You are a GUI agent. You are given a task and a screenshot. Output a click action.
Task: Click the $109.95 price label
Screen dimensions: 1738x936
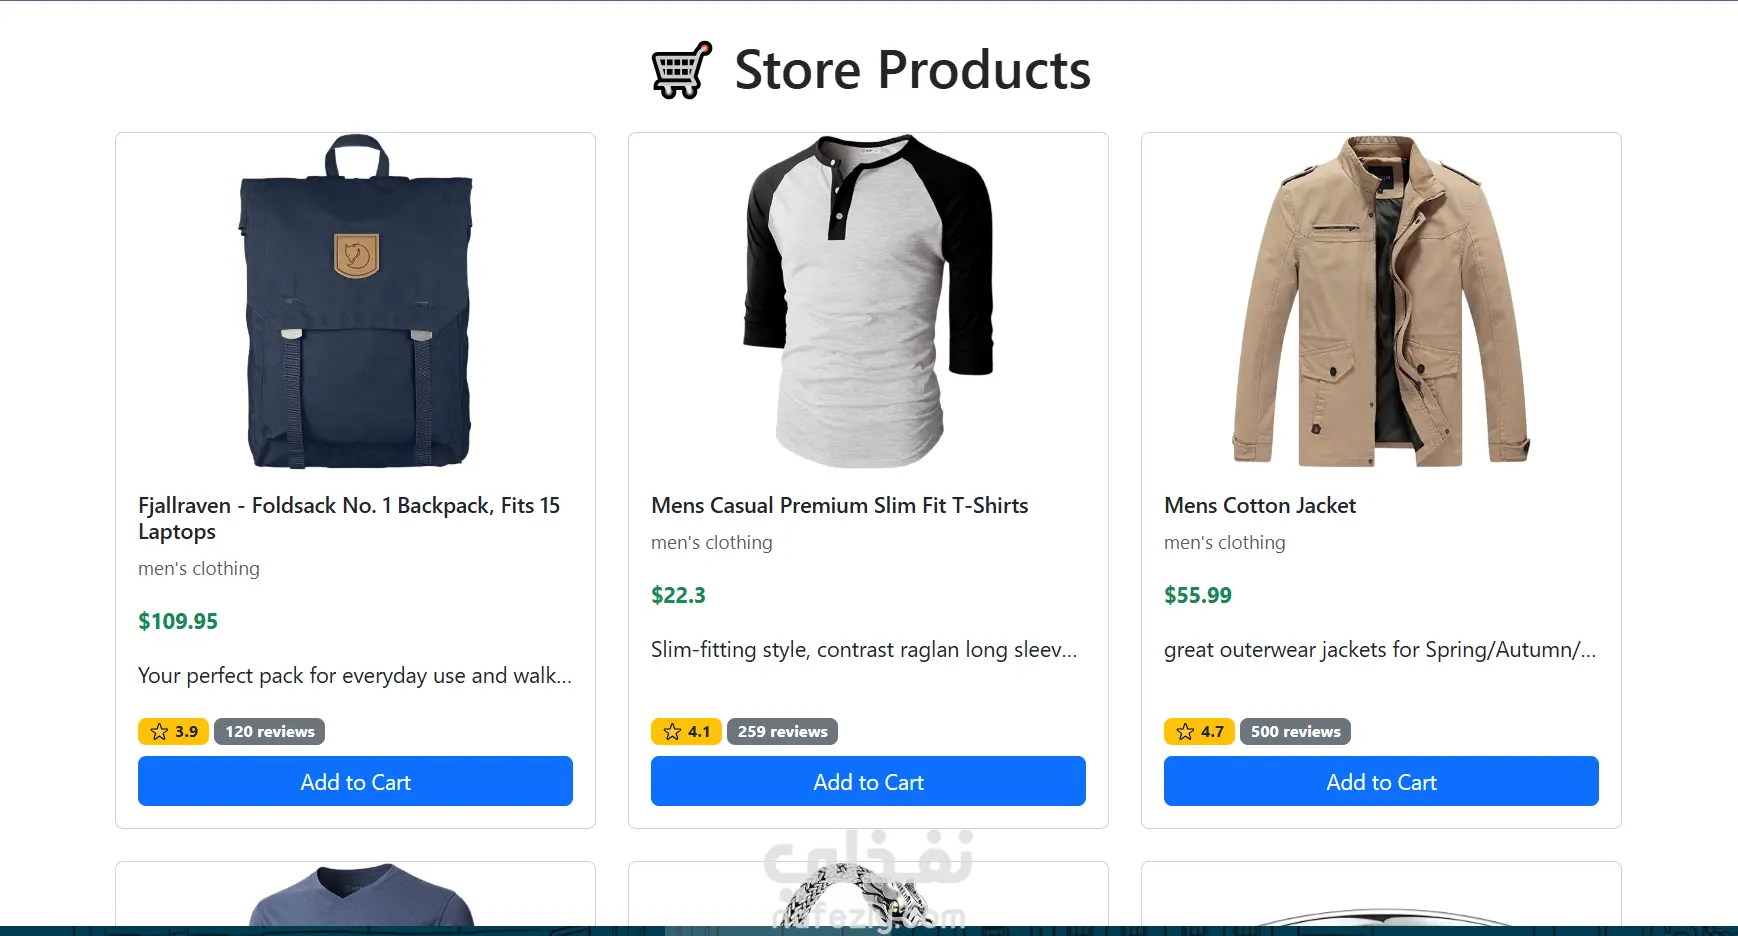tap(178, 621)
